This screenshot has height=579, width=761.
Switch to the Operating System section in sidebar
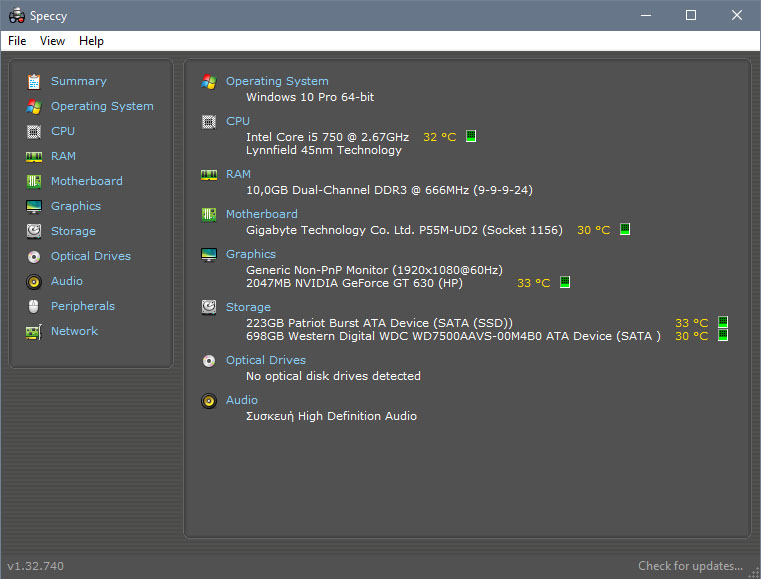pyautogui.click(x=102, y=106)
